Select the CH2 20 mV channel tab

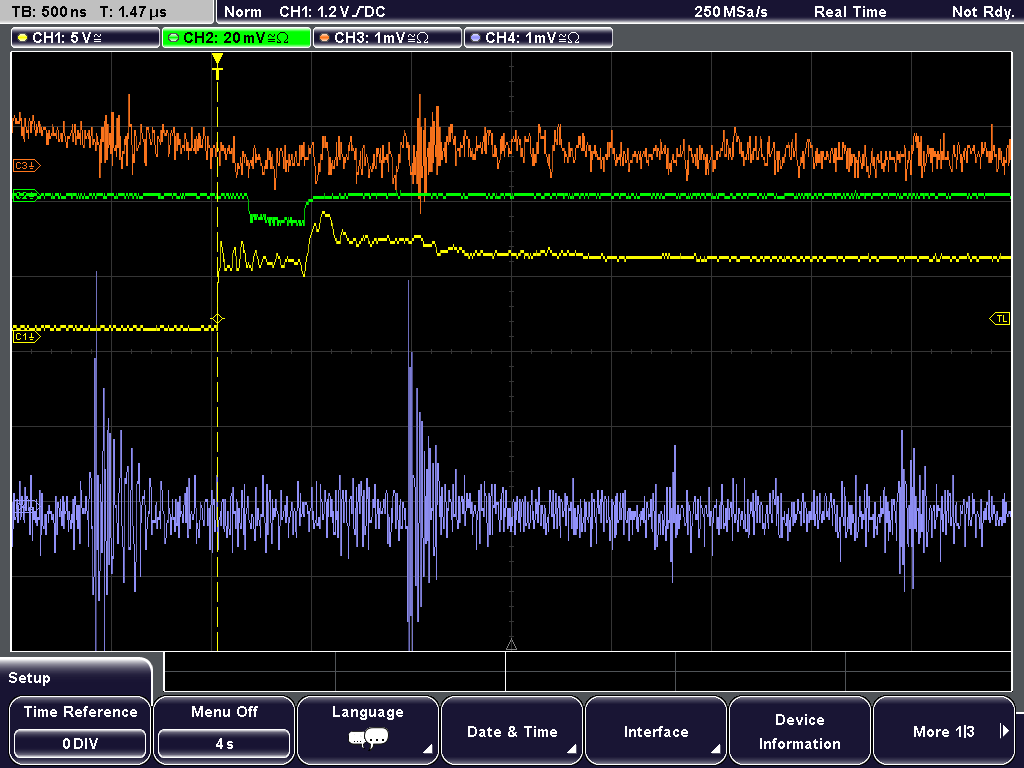[236, 38]
